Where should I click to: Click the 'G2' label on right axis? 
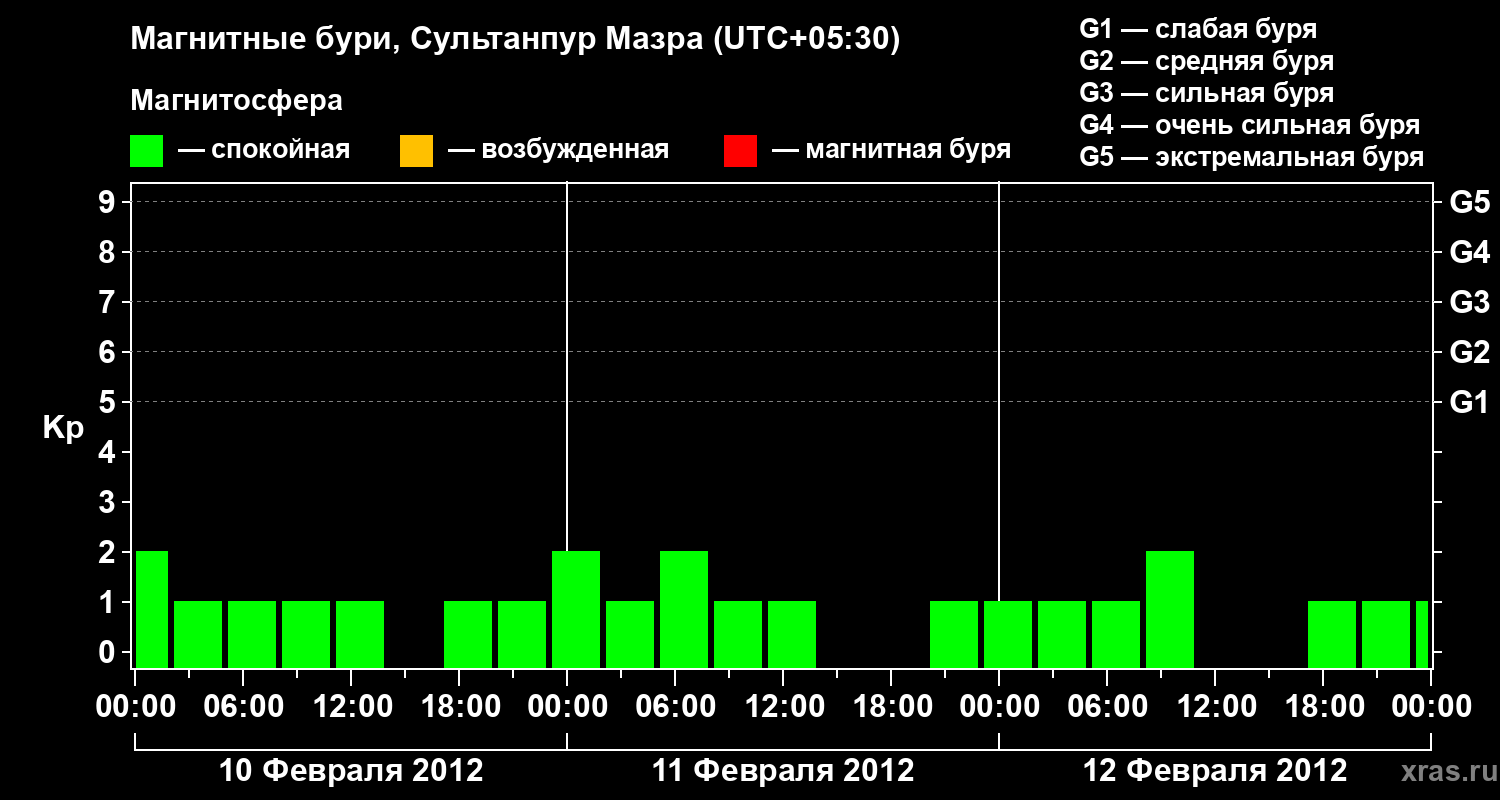pyautogui.click(x=1470, y=353)
